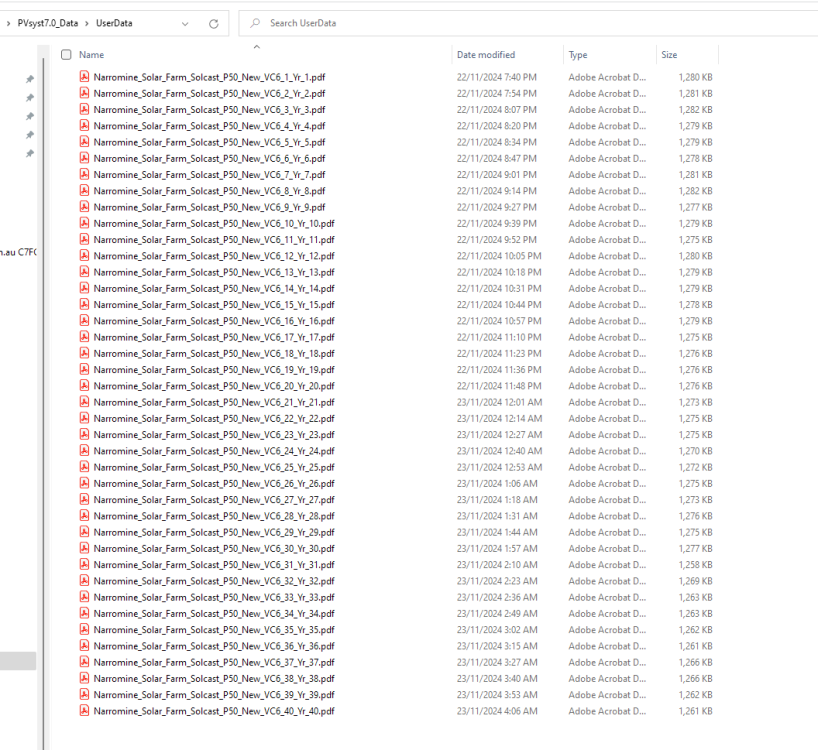The height and width of the screenshot is (750, 818).
Task: Click the magnifier icon in search box
Action: 257,23
